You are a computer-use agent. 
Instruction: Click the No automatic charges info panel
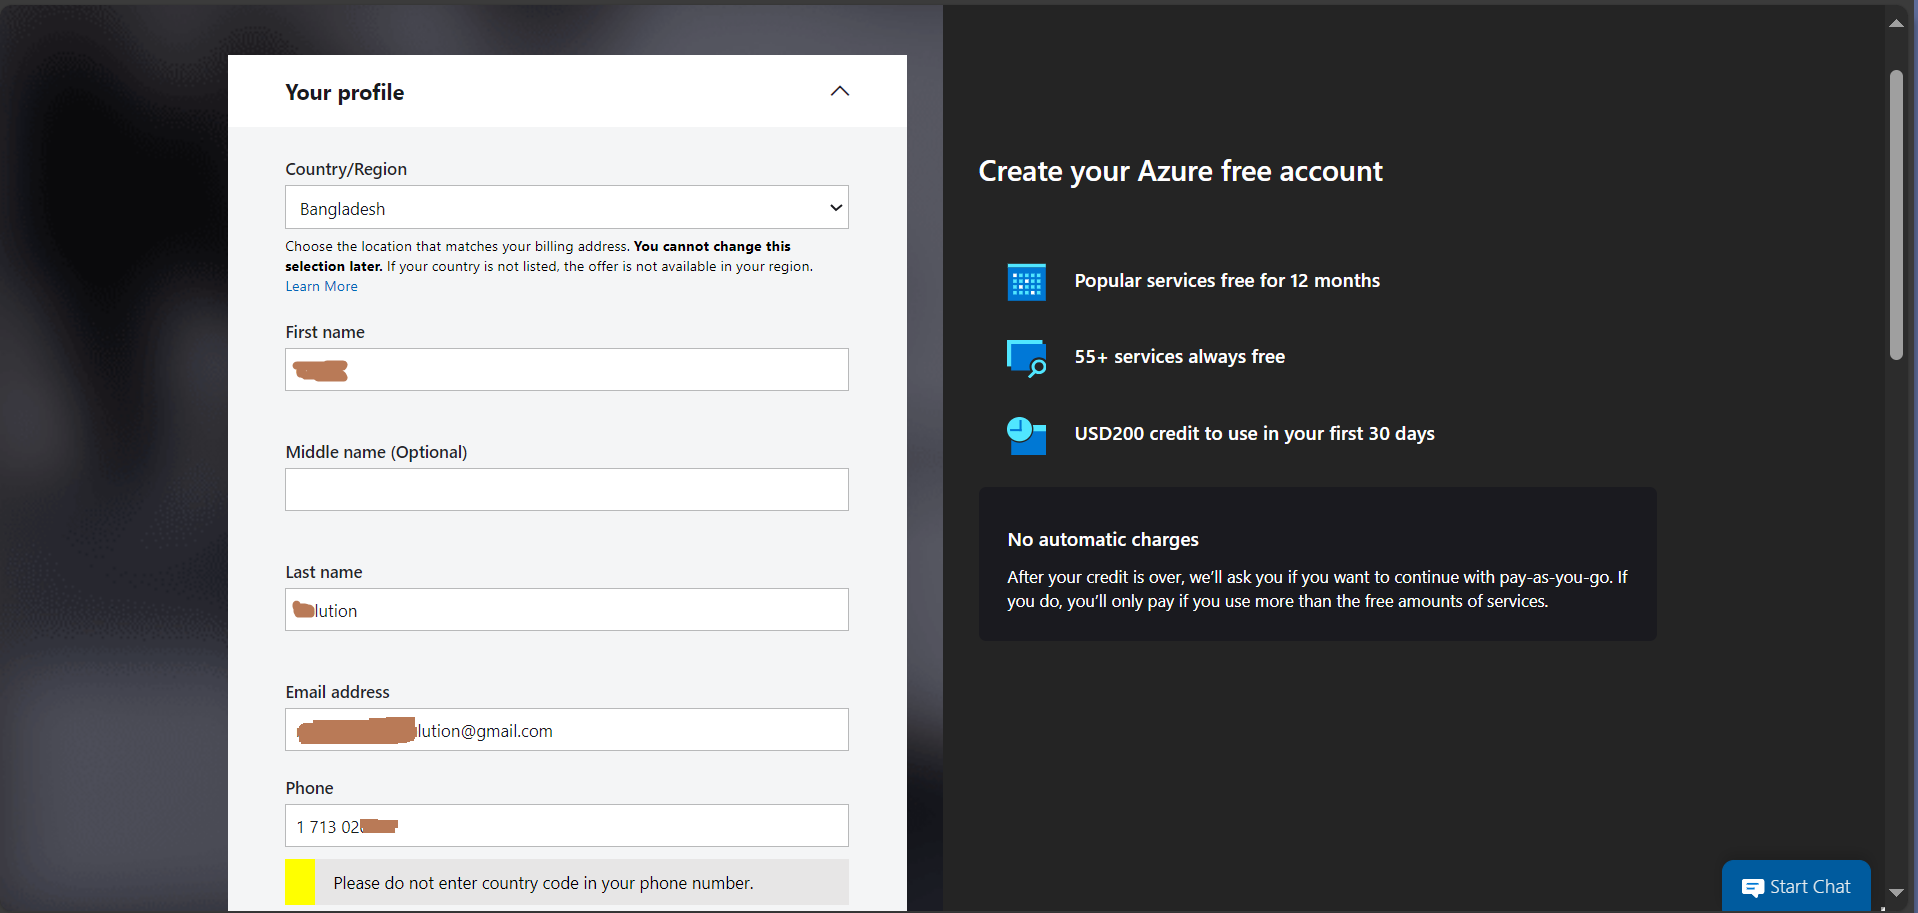1317,564
